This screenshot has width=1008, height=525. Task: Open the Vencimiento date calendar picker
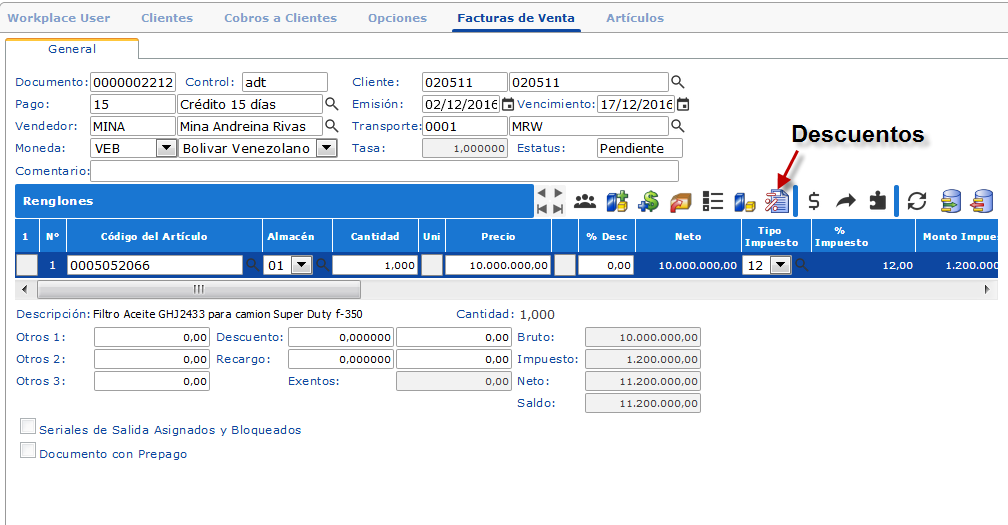(683, 104)
